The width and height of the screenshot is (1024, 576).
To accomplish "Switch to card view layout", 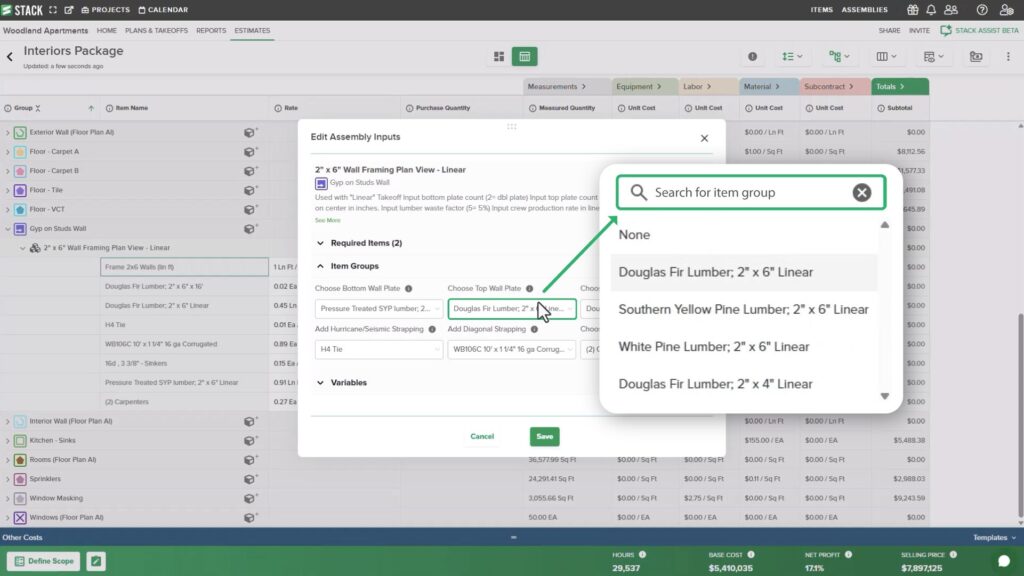I will (498, 57).
